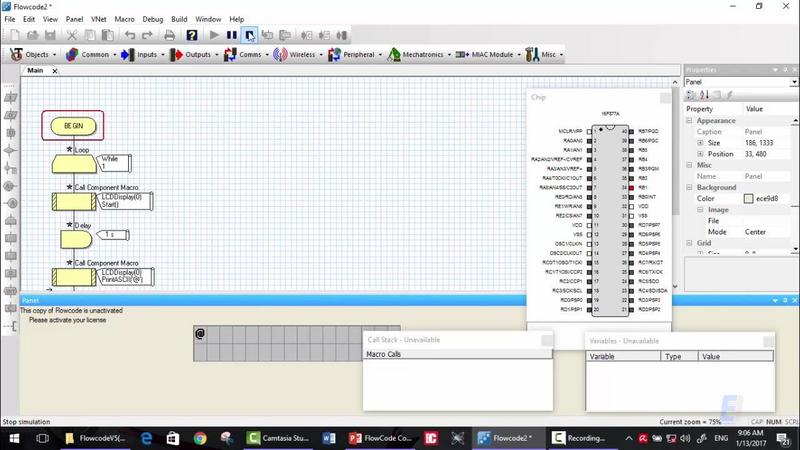
Task: Click the Step Over icon
Action: (285, 35)
